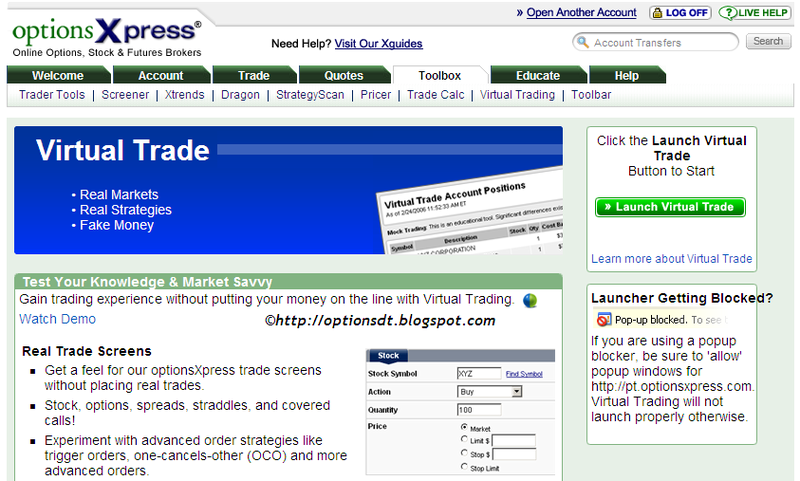
Task: Open Trade Calc submenu item
Action: [436, 95]
